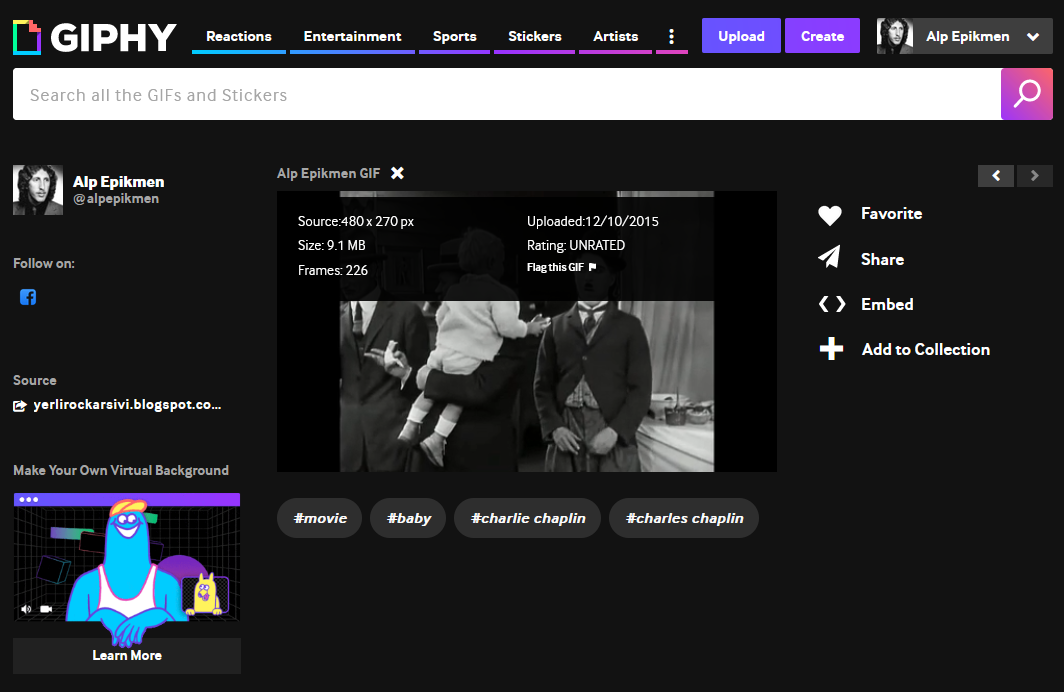1064x692 pixels.
Task: Click Flag this GIF link
Action: [555, 267]
